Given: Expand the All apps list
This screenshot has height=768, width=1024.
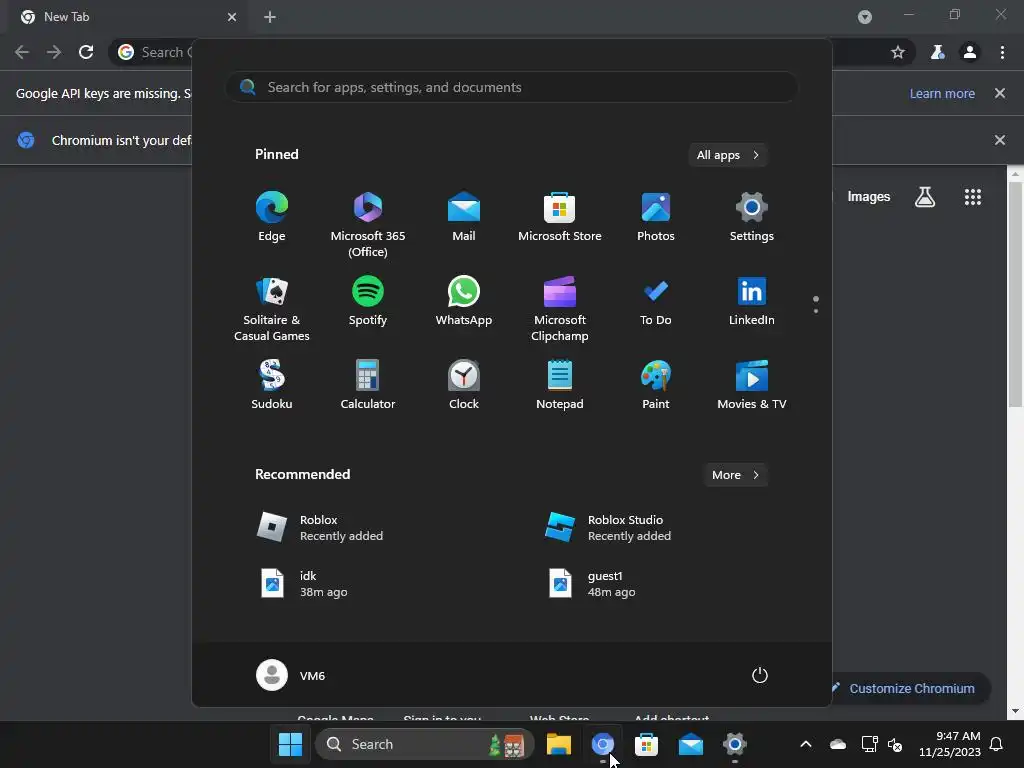Looking at the screenshot, I should (x=728, y=155).
